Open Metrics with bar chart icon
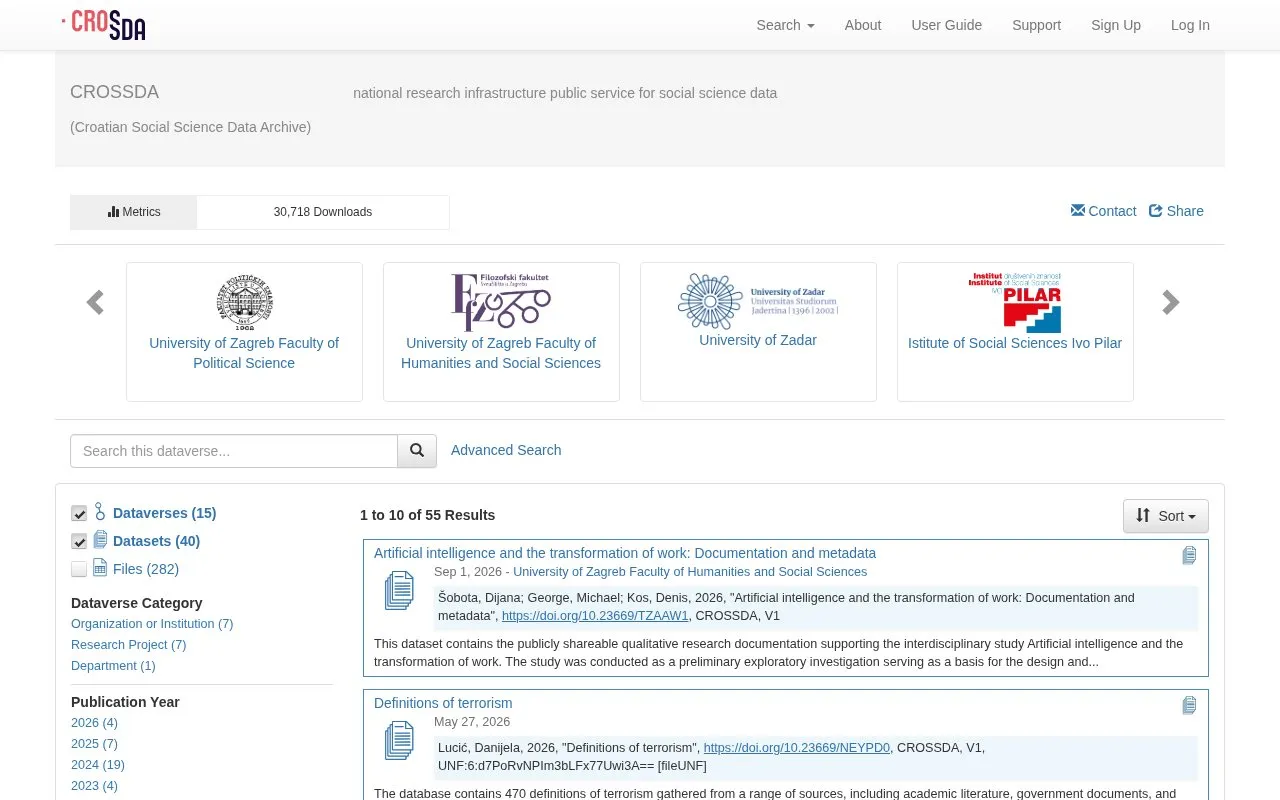This screenshot has width=1280, height=800. (134, 212)
